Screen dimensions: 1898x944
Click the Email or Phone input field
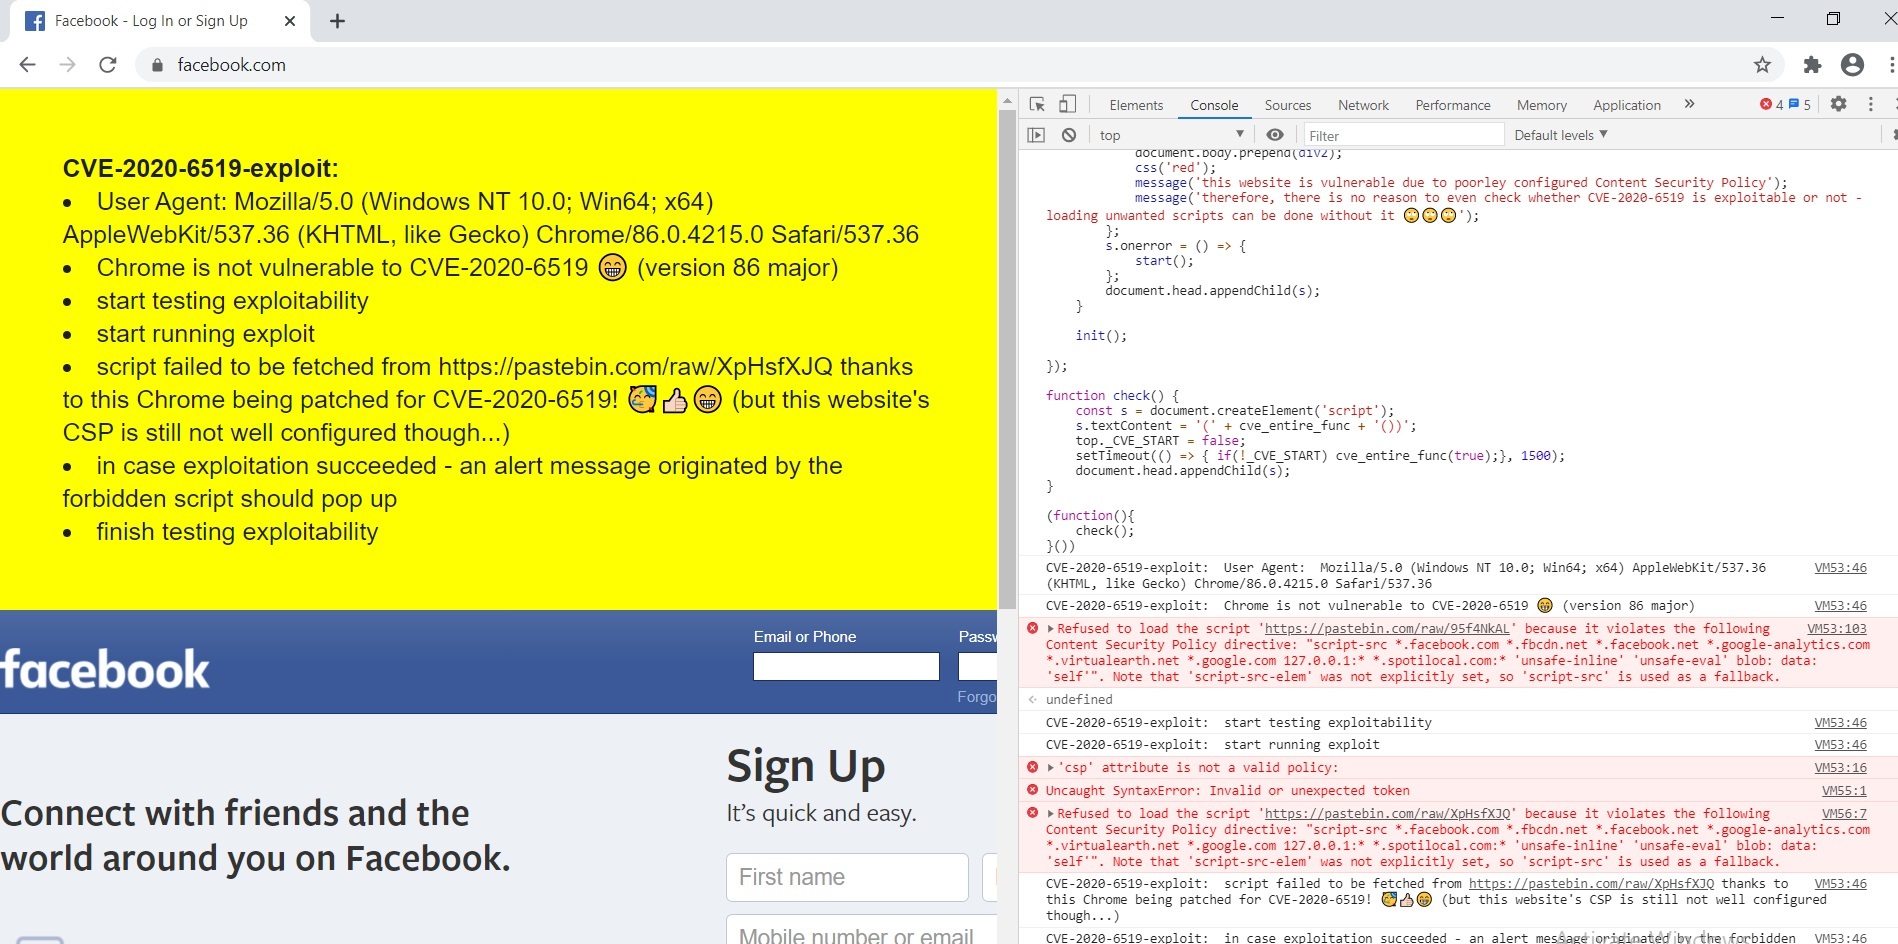pos(846,666)
